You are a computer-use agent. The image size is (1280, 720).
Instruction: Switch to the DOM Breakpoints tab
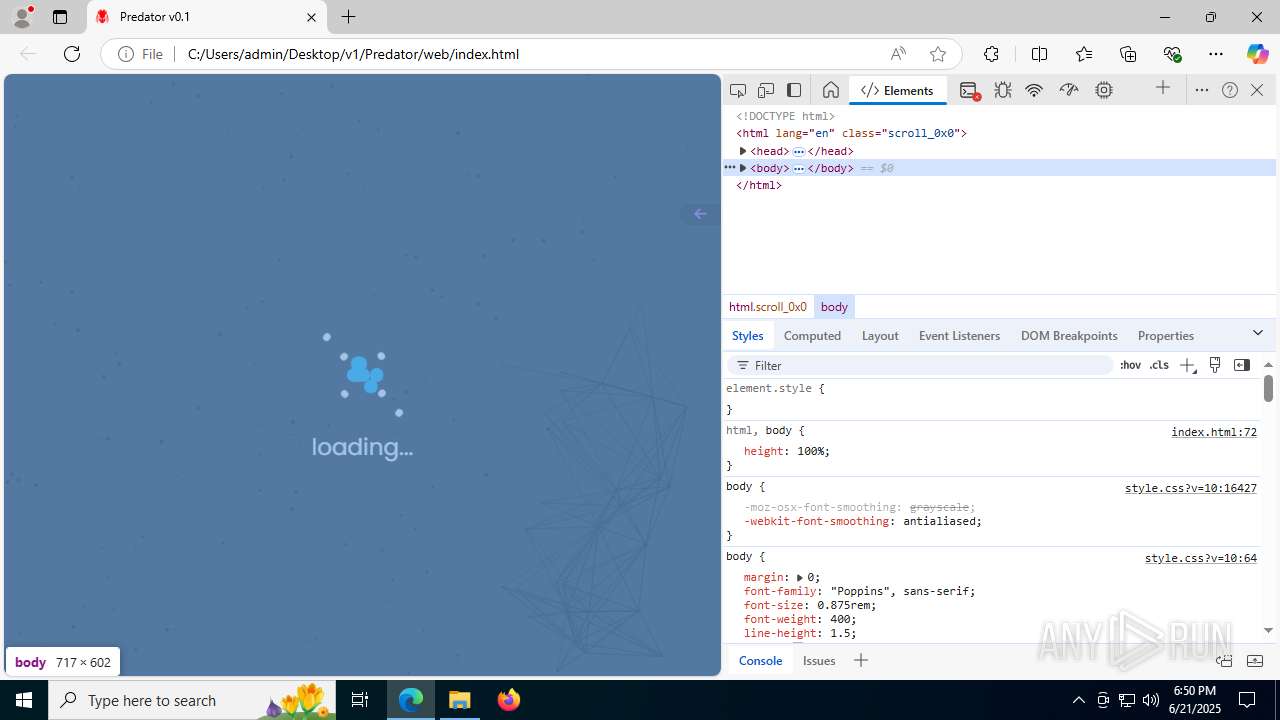point(1069,335)
